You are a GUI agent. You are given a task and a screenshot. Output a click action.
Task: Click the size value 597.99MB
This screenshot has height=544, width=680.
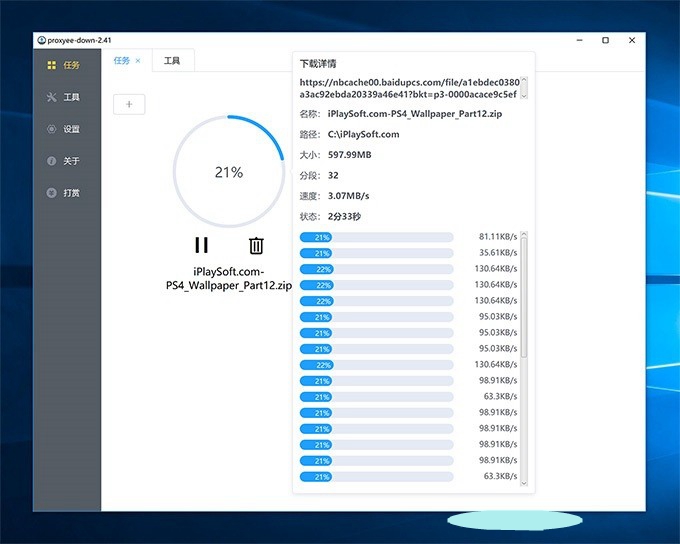(x=350, y=155)
